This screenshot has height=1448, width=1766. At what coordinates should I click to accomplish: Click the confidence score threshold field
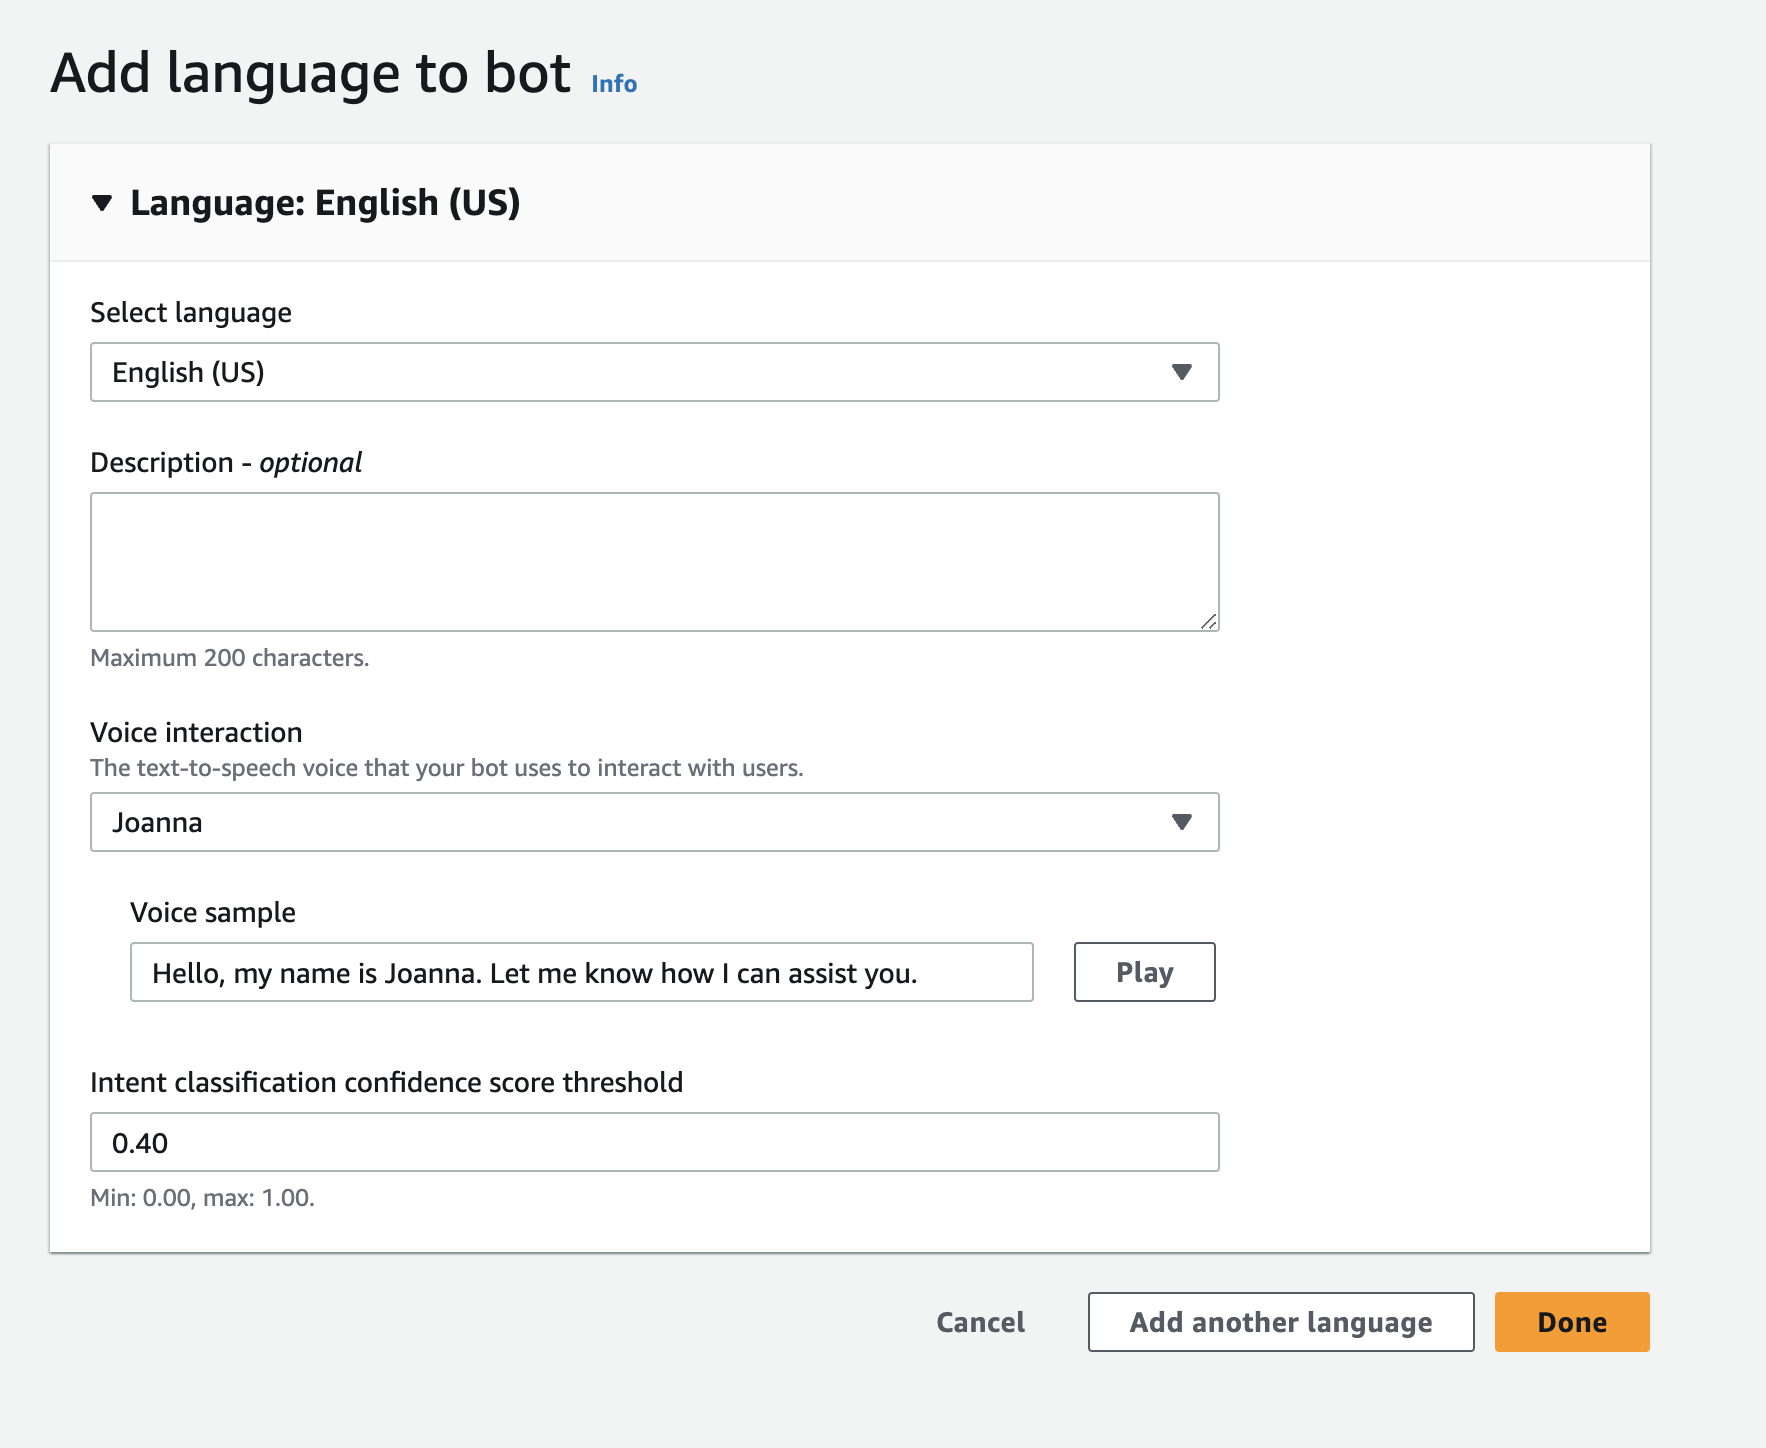pyautogui.click(x=654, y=1142)
